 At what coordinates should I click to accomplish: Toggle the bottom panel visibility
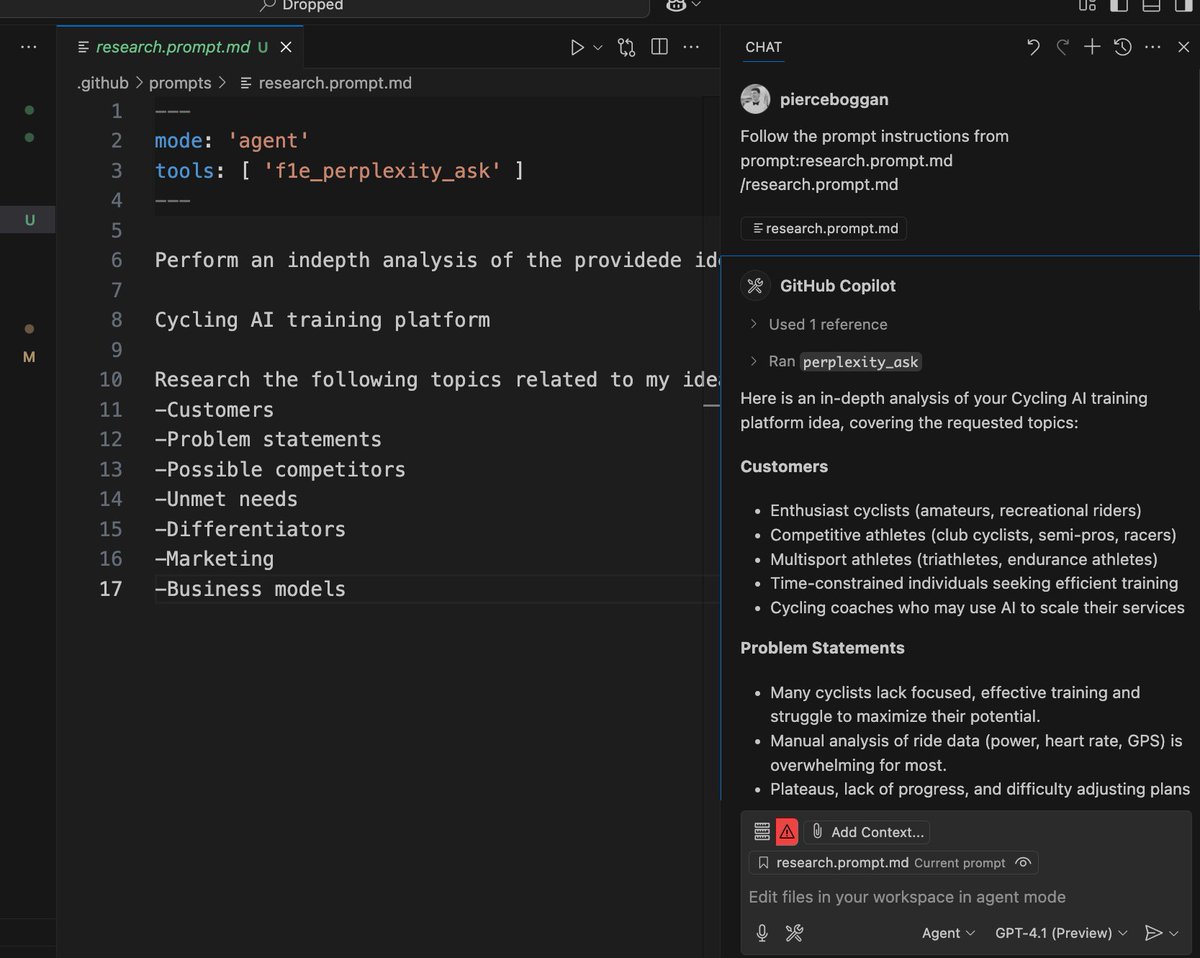tap(1151, 6)
